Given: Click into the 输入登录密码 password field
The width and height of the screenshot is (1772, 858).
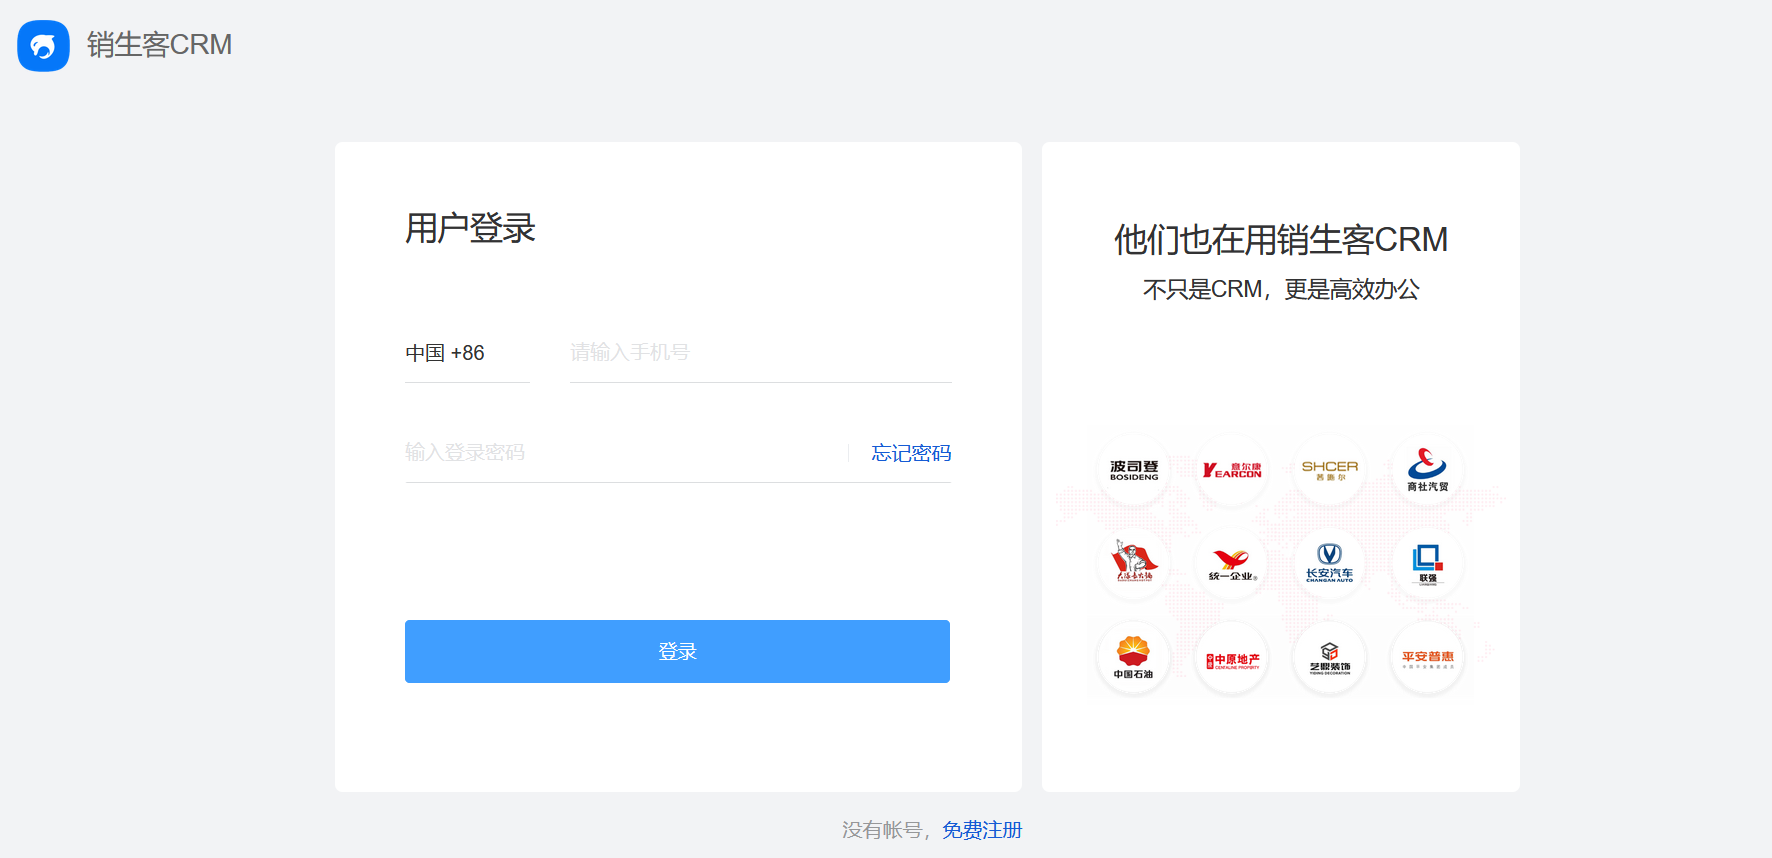Looking at the screenshot, I should tap(620, 453).
